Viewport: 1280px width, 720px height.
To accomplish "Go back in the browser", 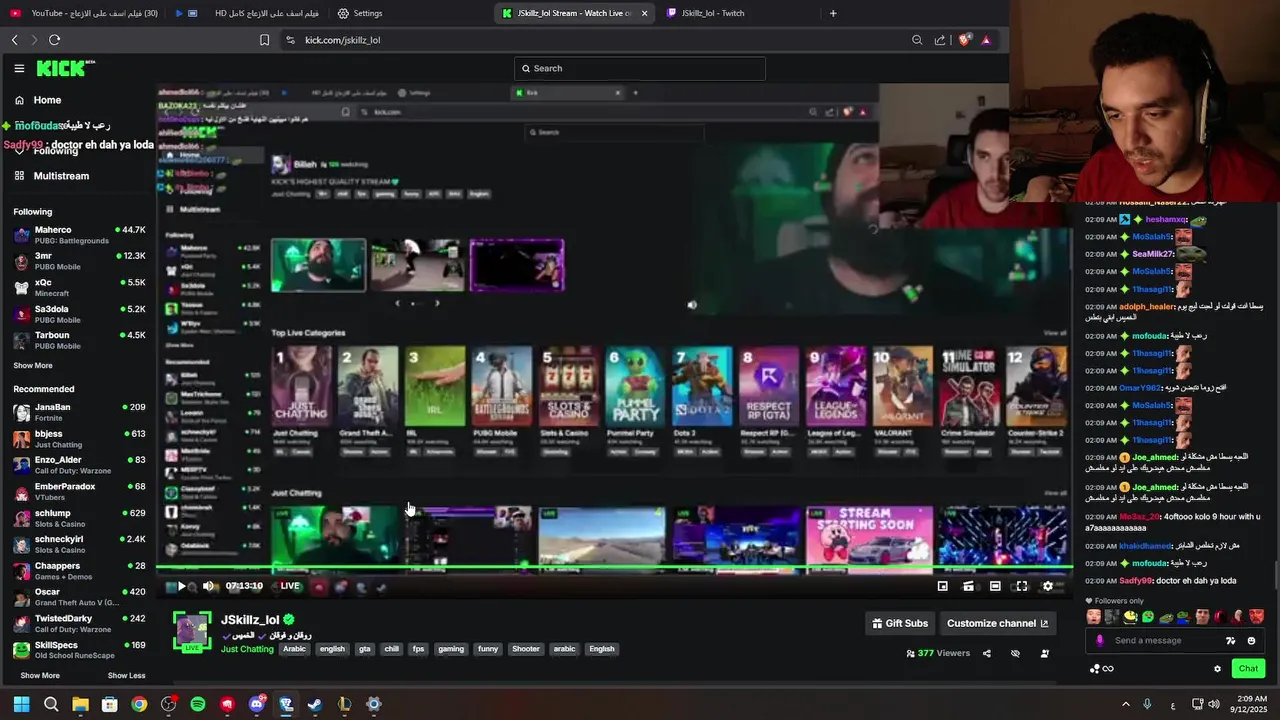I will click(x=15, y=40).
